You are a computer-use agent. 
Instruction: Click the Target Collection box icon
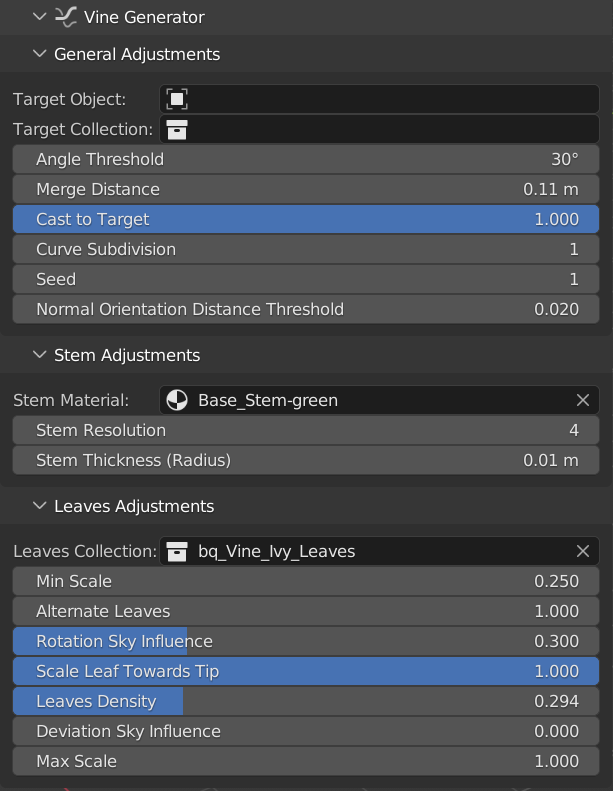177,129
